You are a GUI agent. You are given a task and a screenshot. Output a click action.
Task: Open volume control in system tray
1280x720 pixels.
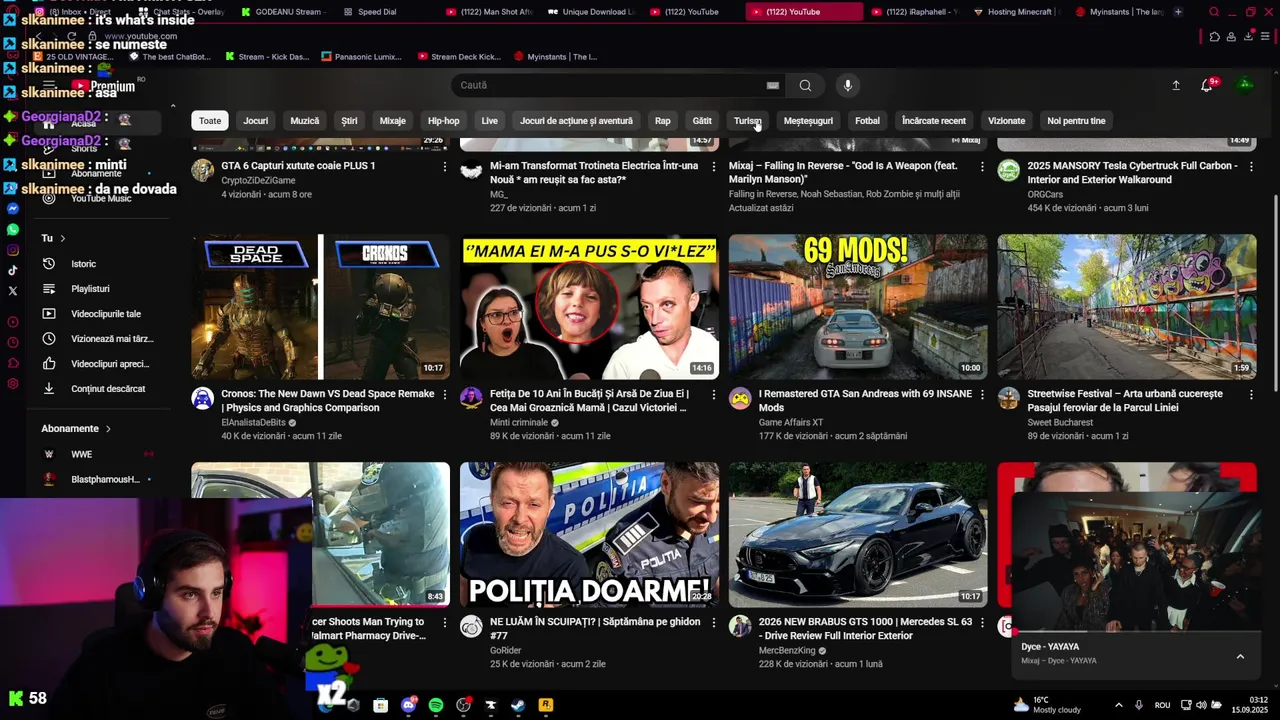tap(1202, 705)
